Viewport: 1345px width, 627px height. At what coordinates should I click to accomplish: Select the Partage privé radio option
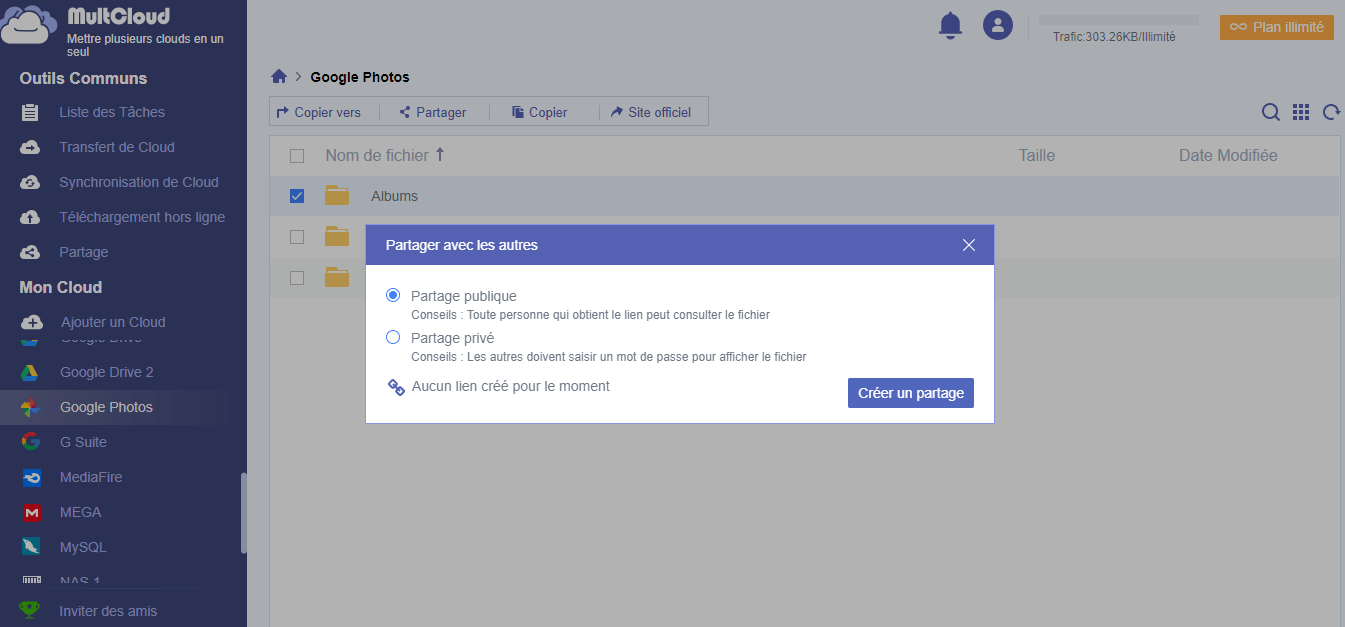pos(393,338)
